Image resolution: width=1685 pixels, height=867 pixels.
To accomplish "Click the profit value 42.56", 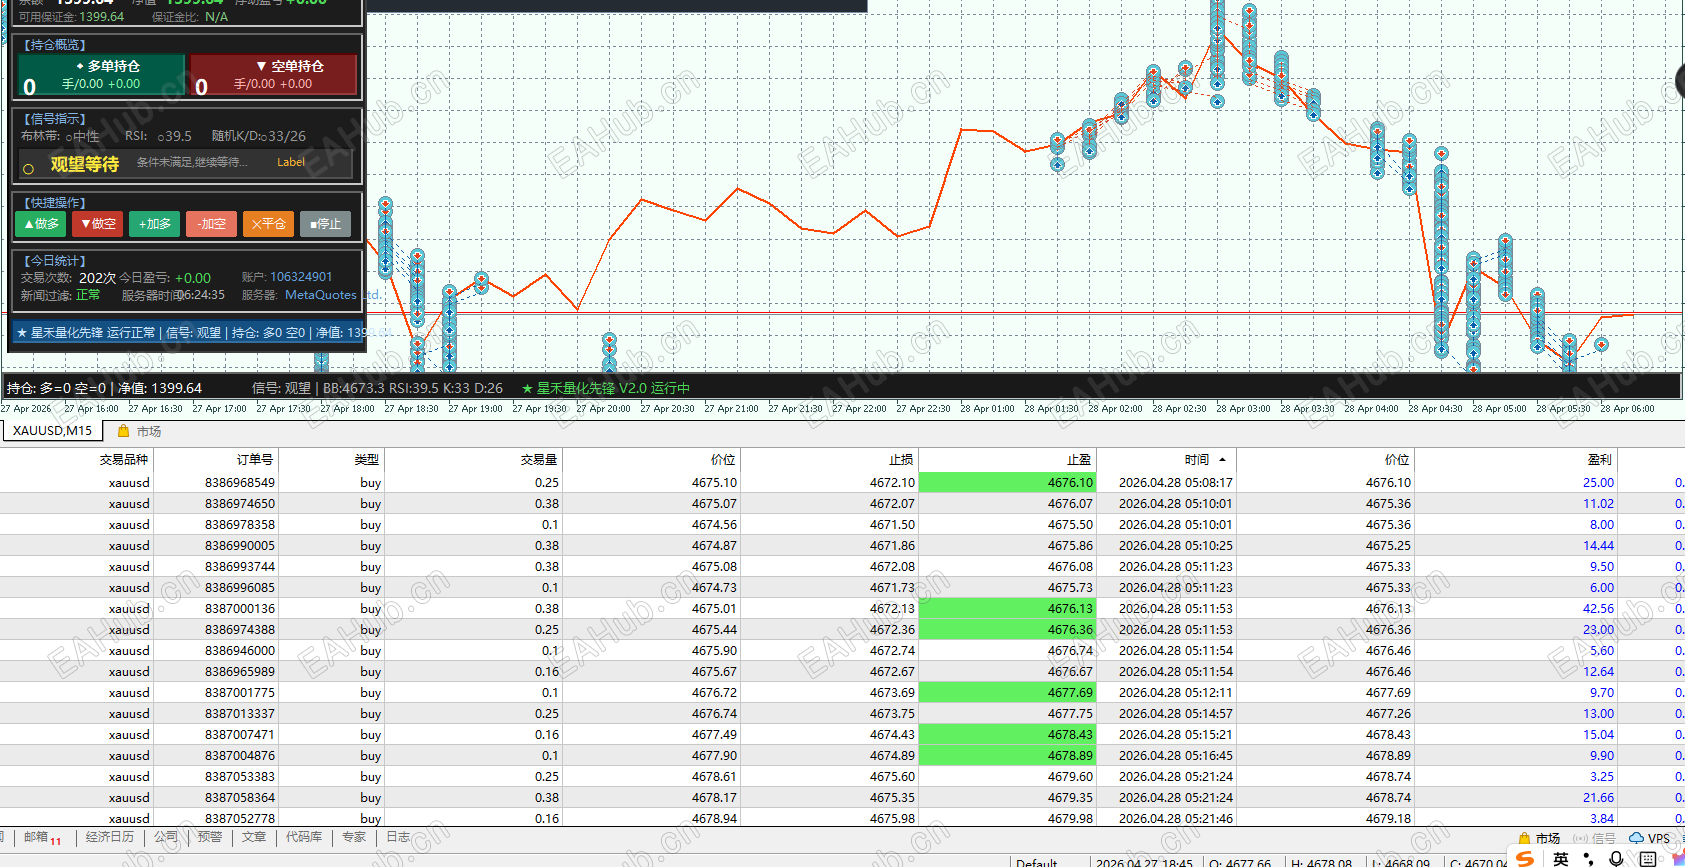I will click(1598, 609).
